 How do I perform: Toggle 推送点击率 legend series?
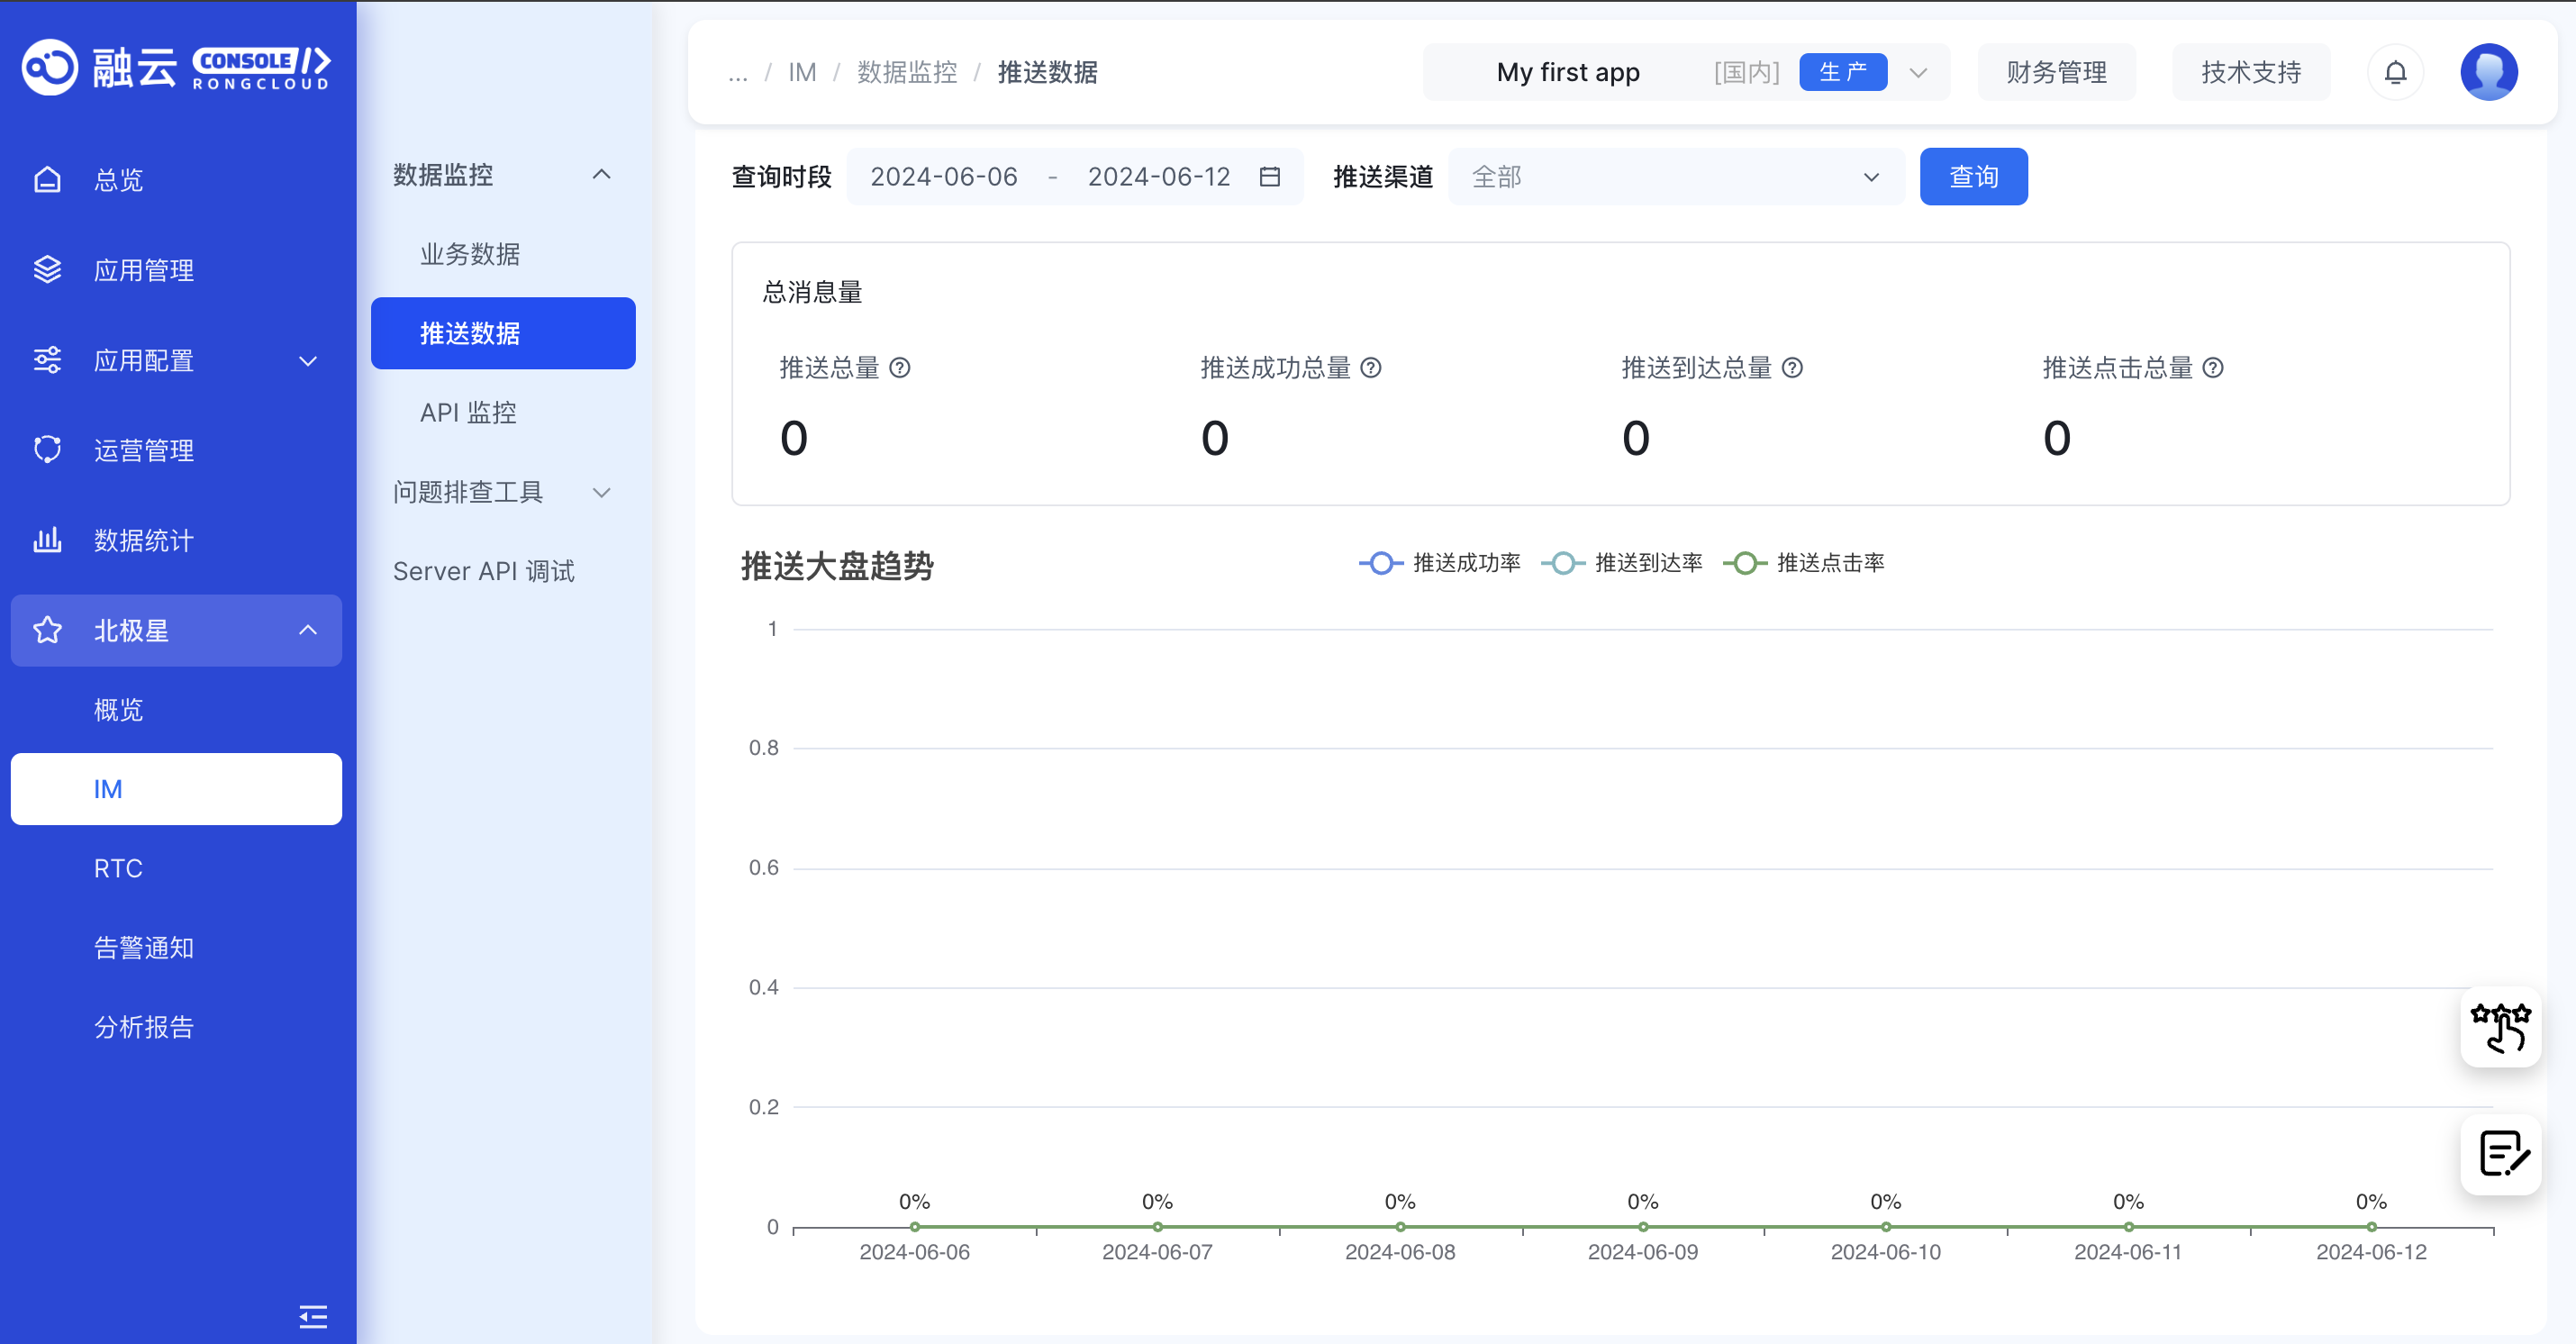pos(1804,563)
